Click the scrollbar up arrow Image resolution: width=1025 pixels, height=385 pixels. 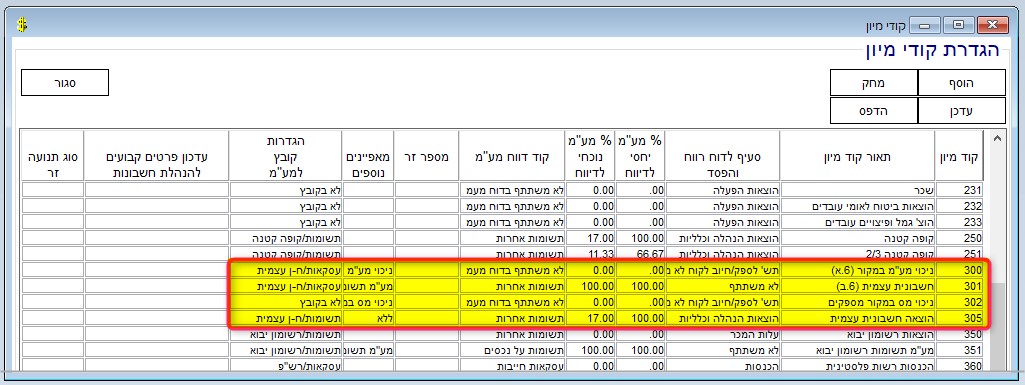pos(997,139)
